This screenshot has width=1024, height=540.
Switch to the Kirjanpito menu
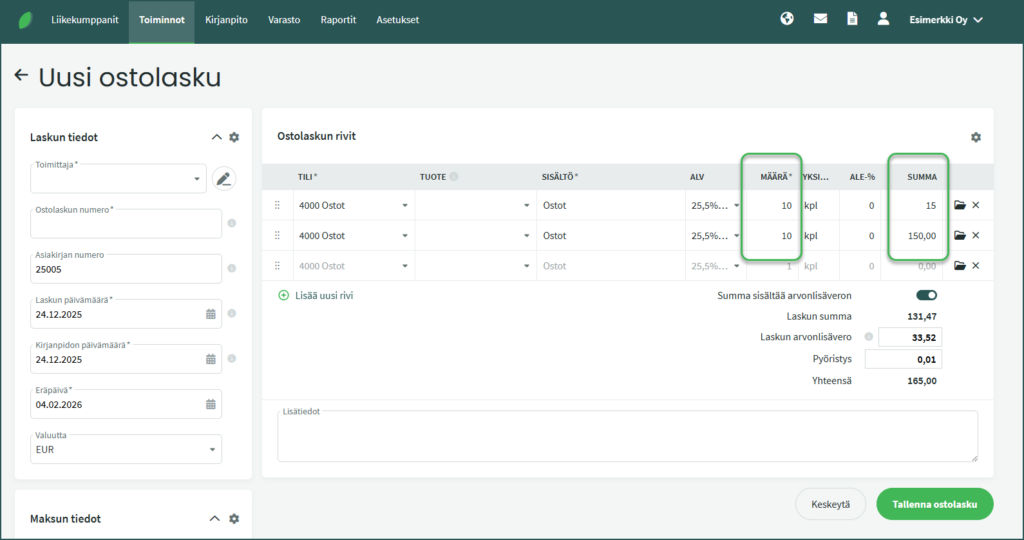(226, 20)
